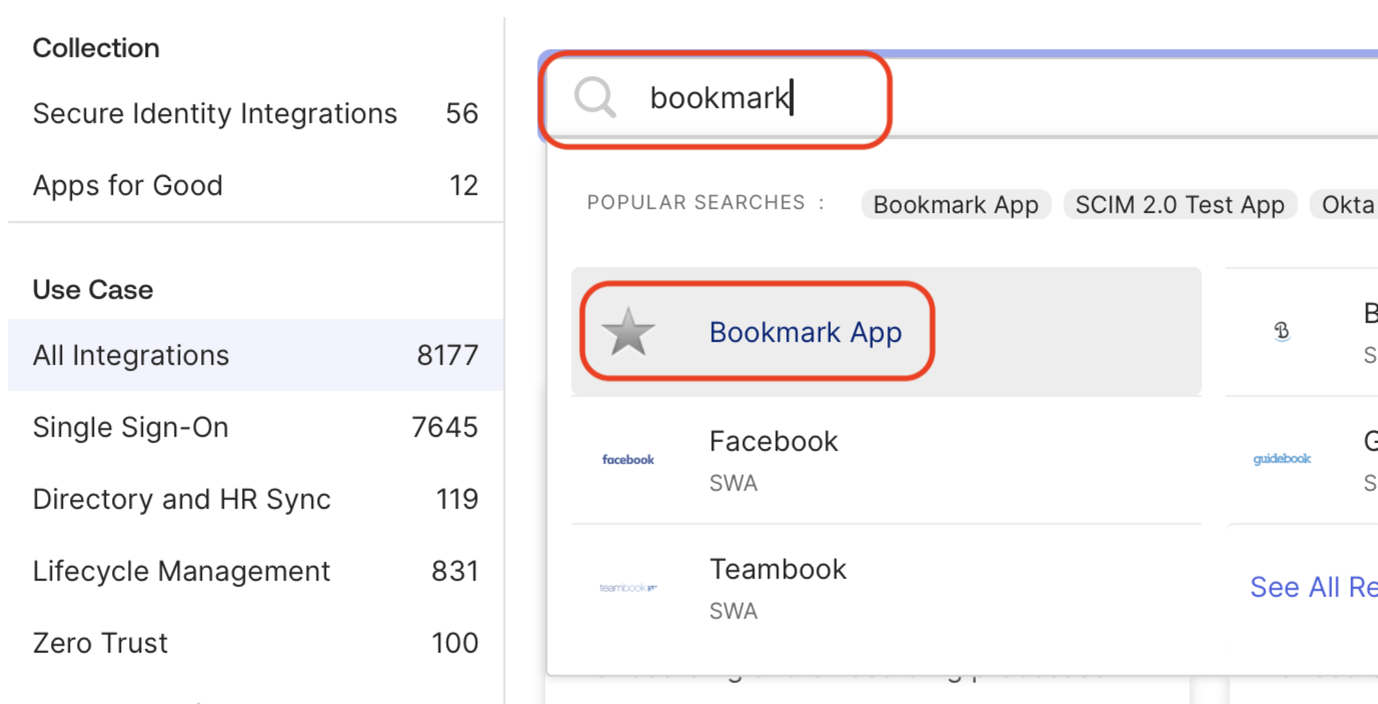This screenshot has width=1378, height=704.
Task: Click the See All Results link
Action: click(1313, 587)
